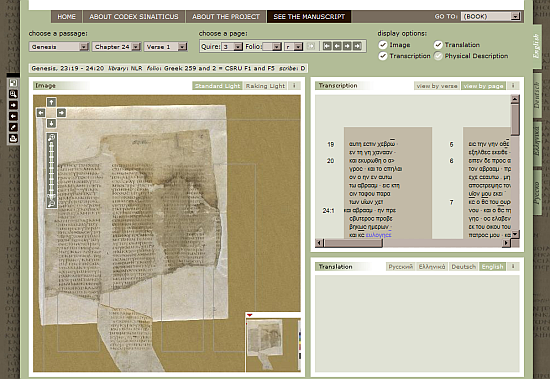Toggle the Translation display option
The height and width of the screenshot is (379, 550).
[x=438, y=45]
